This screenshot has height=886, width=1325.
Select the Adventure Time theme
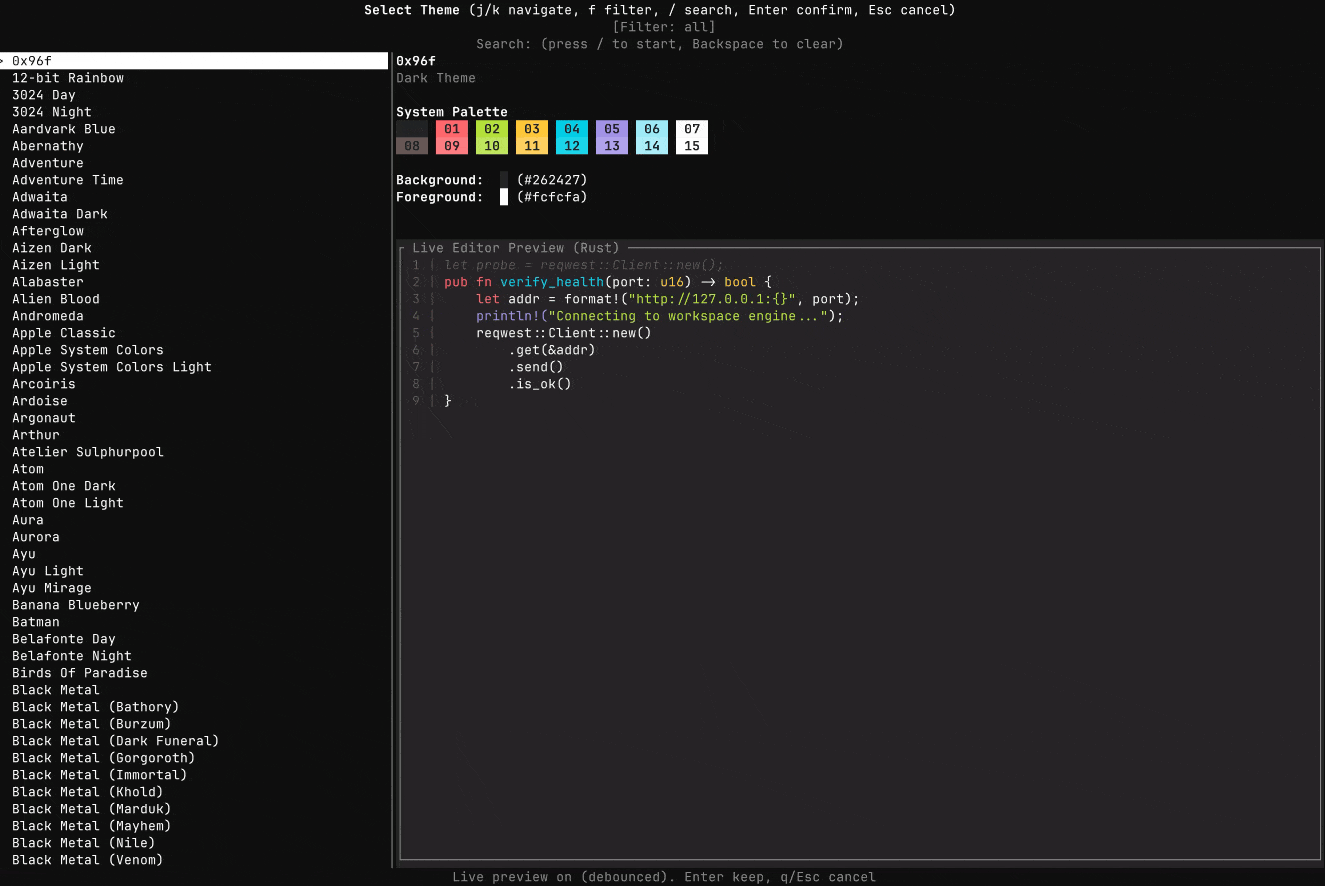tap(68, 180)
